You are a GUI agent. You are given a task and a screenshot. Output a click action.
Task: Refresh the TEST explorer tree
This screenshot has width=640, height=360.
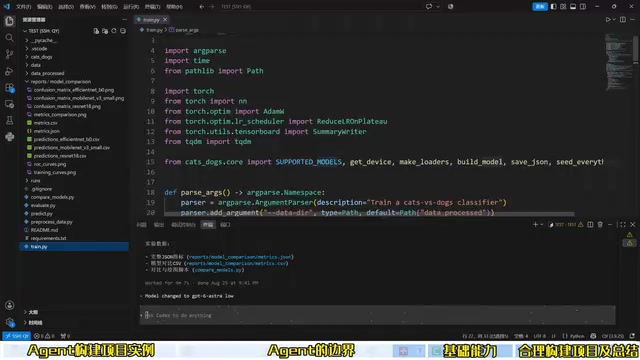(x=114, y=31)
